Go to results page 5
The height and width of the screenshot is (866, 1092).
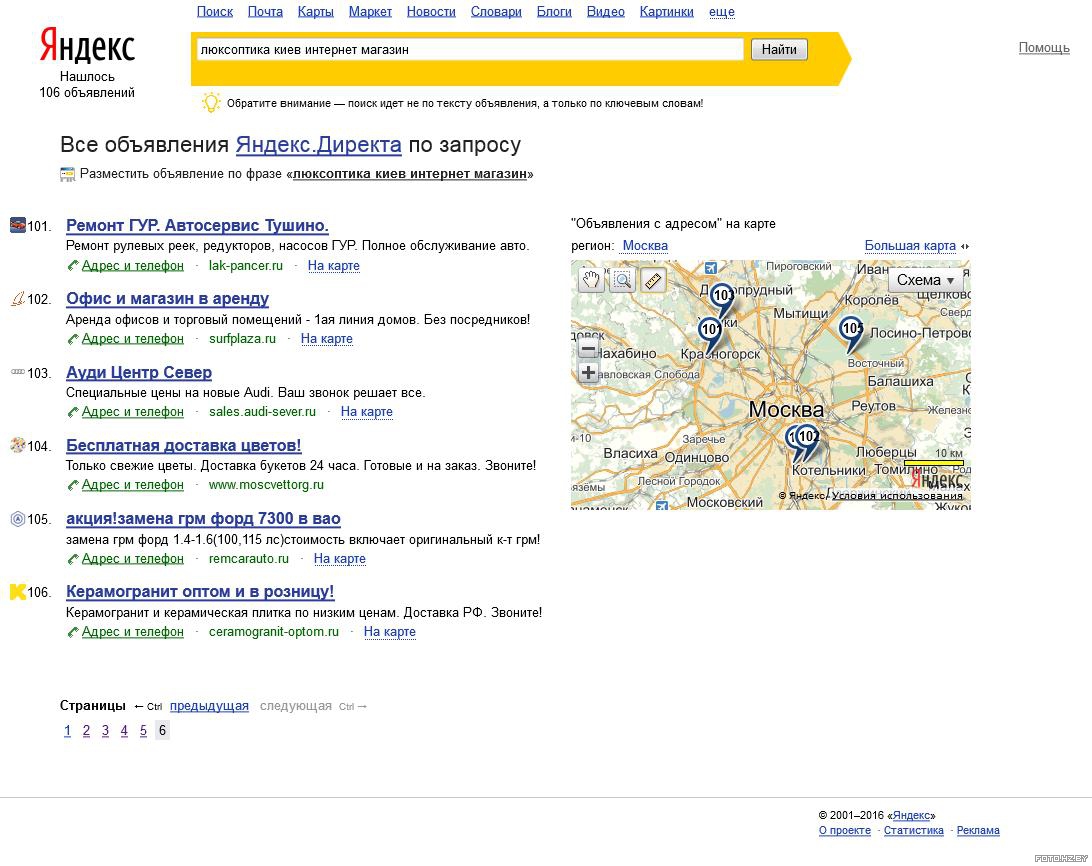click(143, 730)
